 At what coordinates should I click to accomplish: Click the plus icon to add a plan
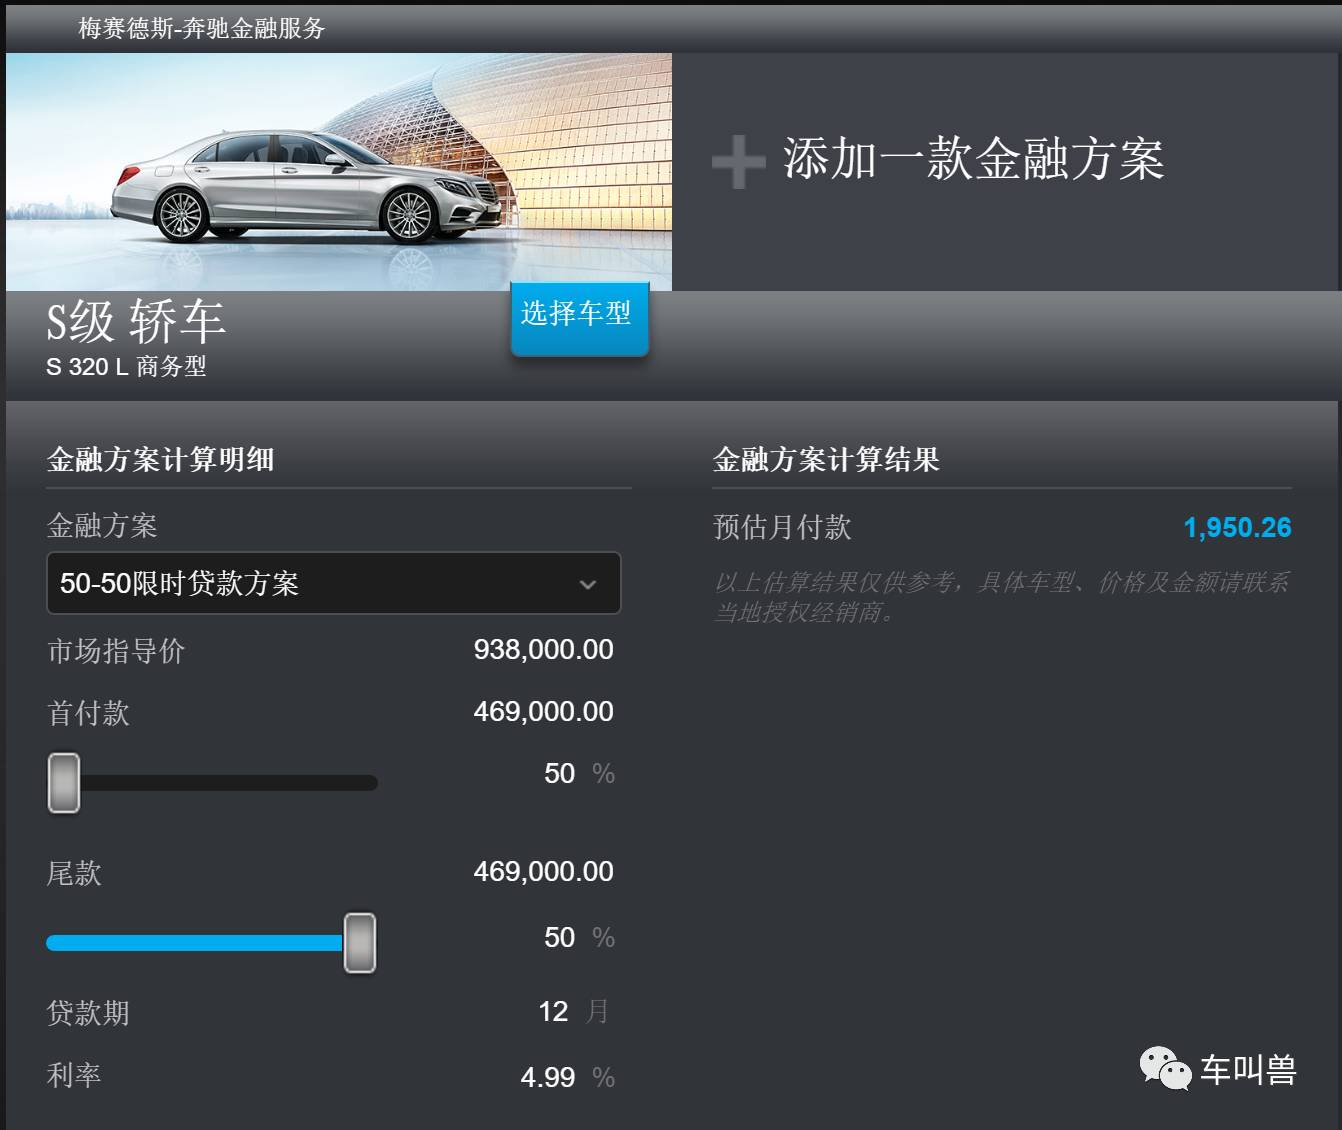pos(738,162)
